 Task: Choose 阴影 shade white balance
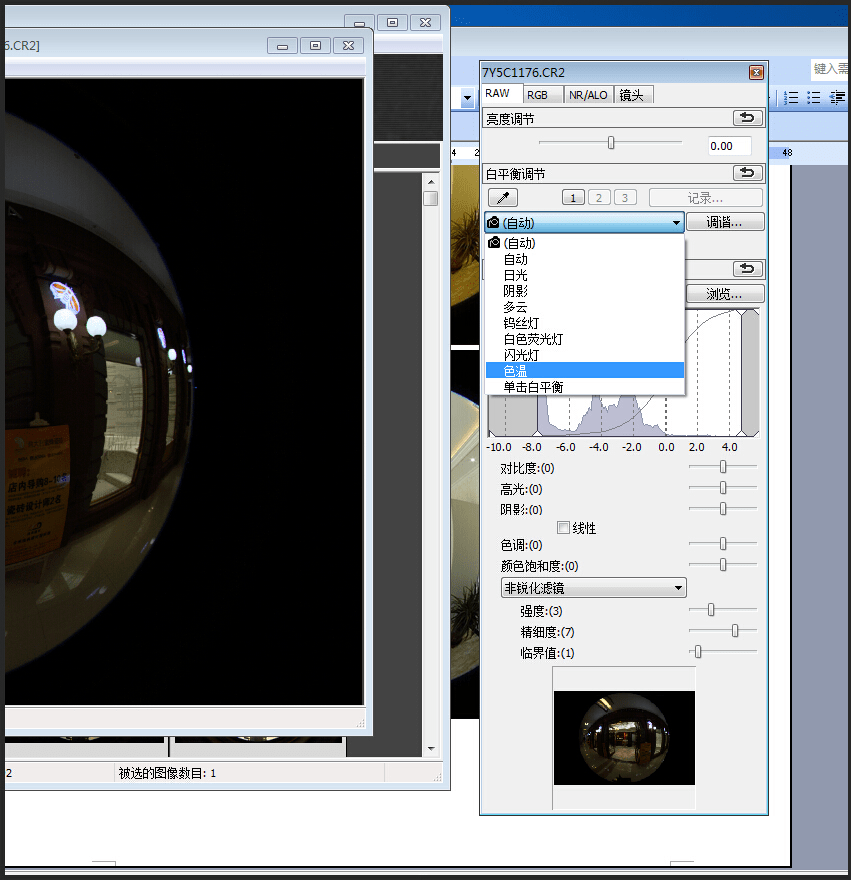pyautogui.click(x=584, y=291)
